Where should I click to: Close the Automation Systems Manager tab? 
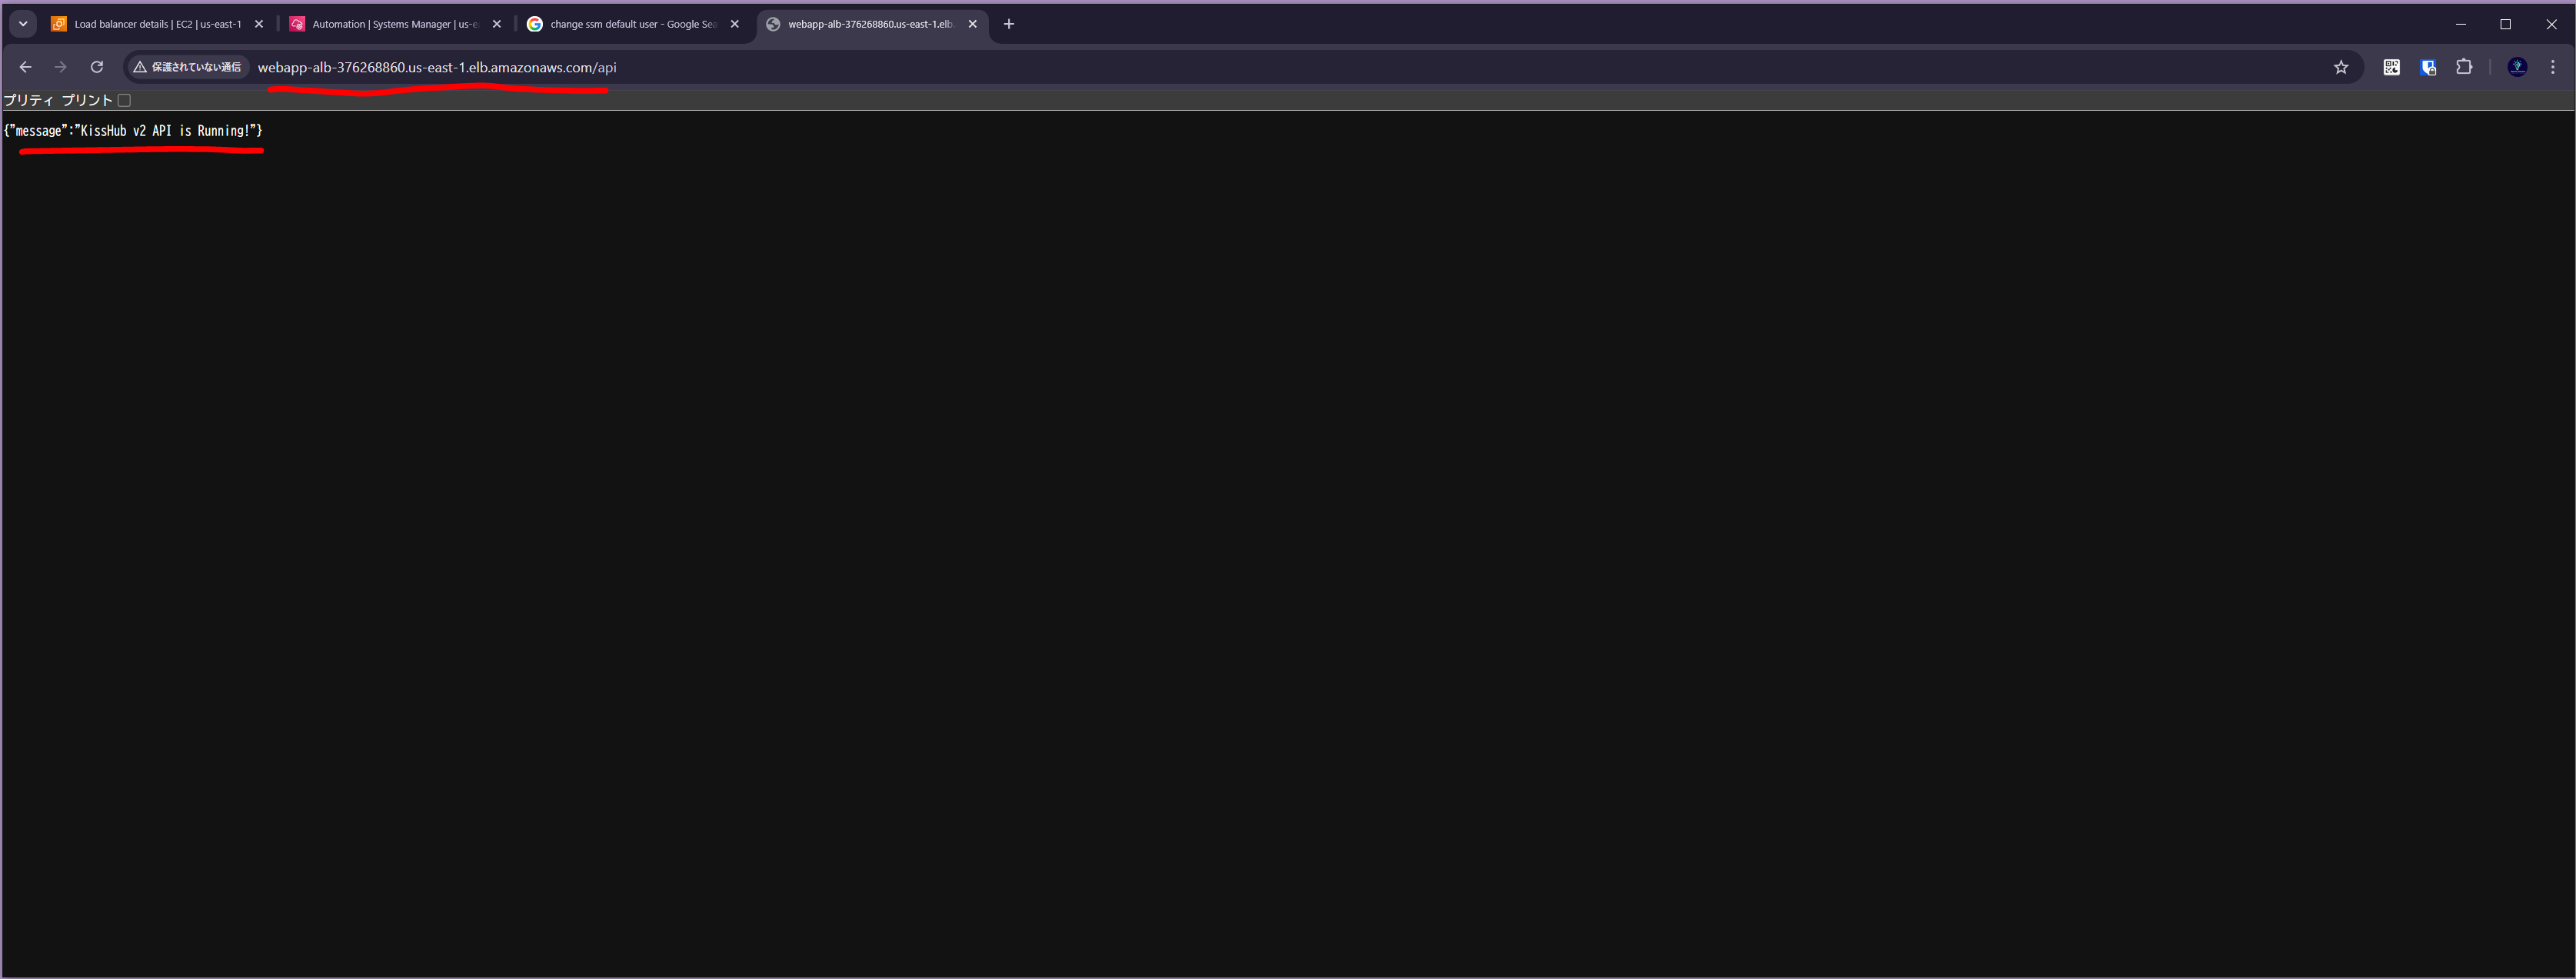pos(497,24)
